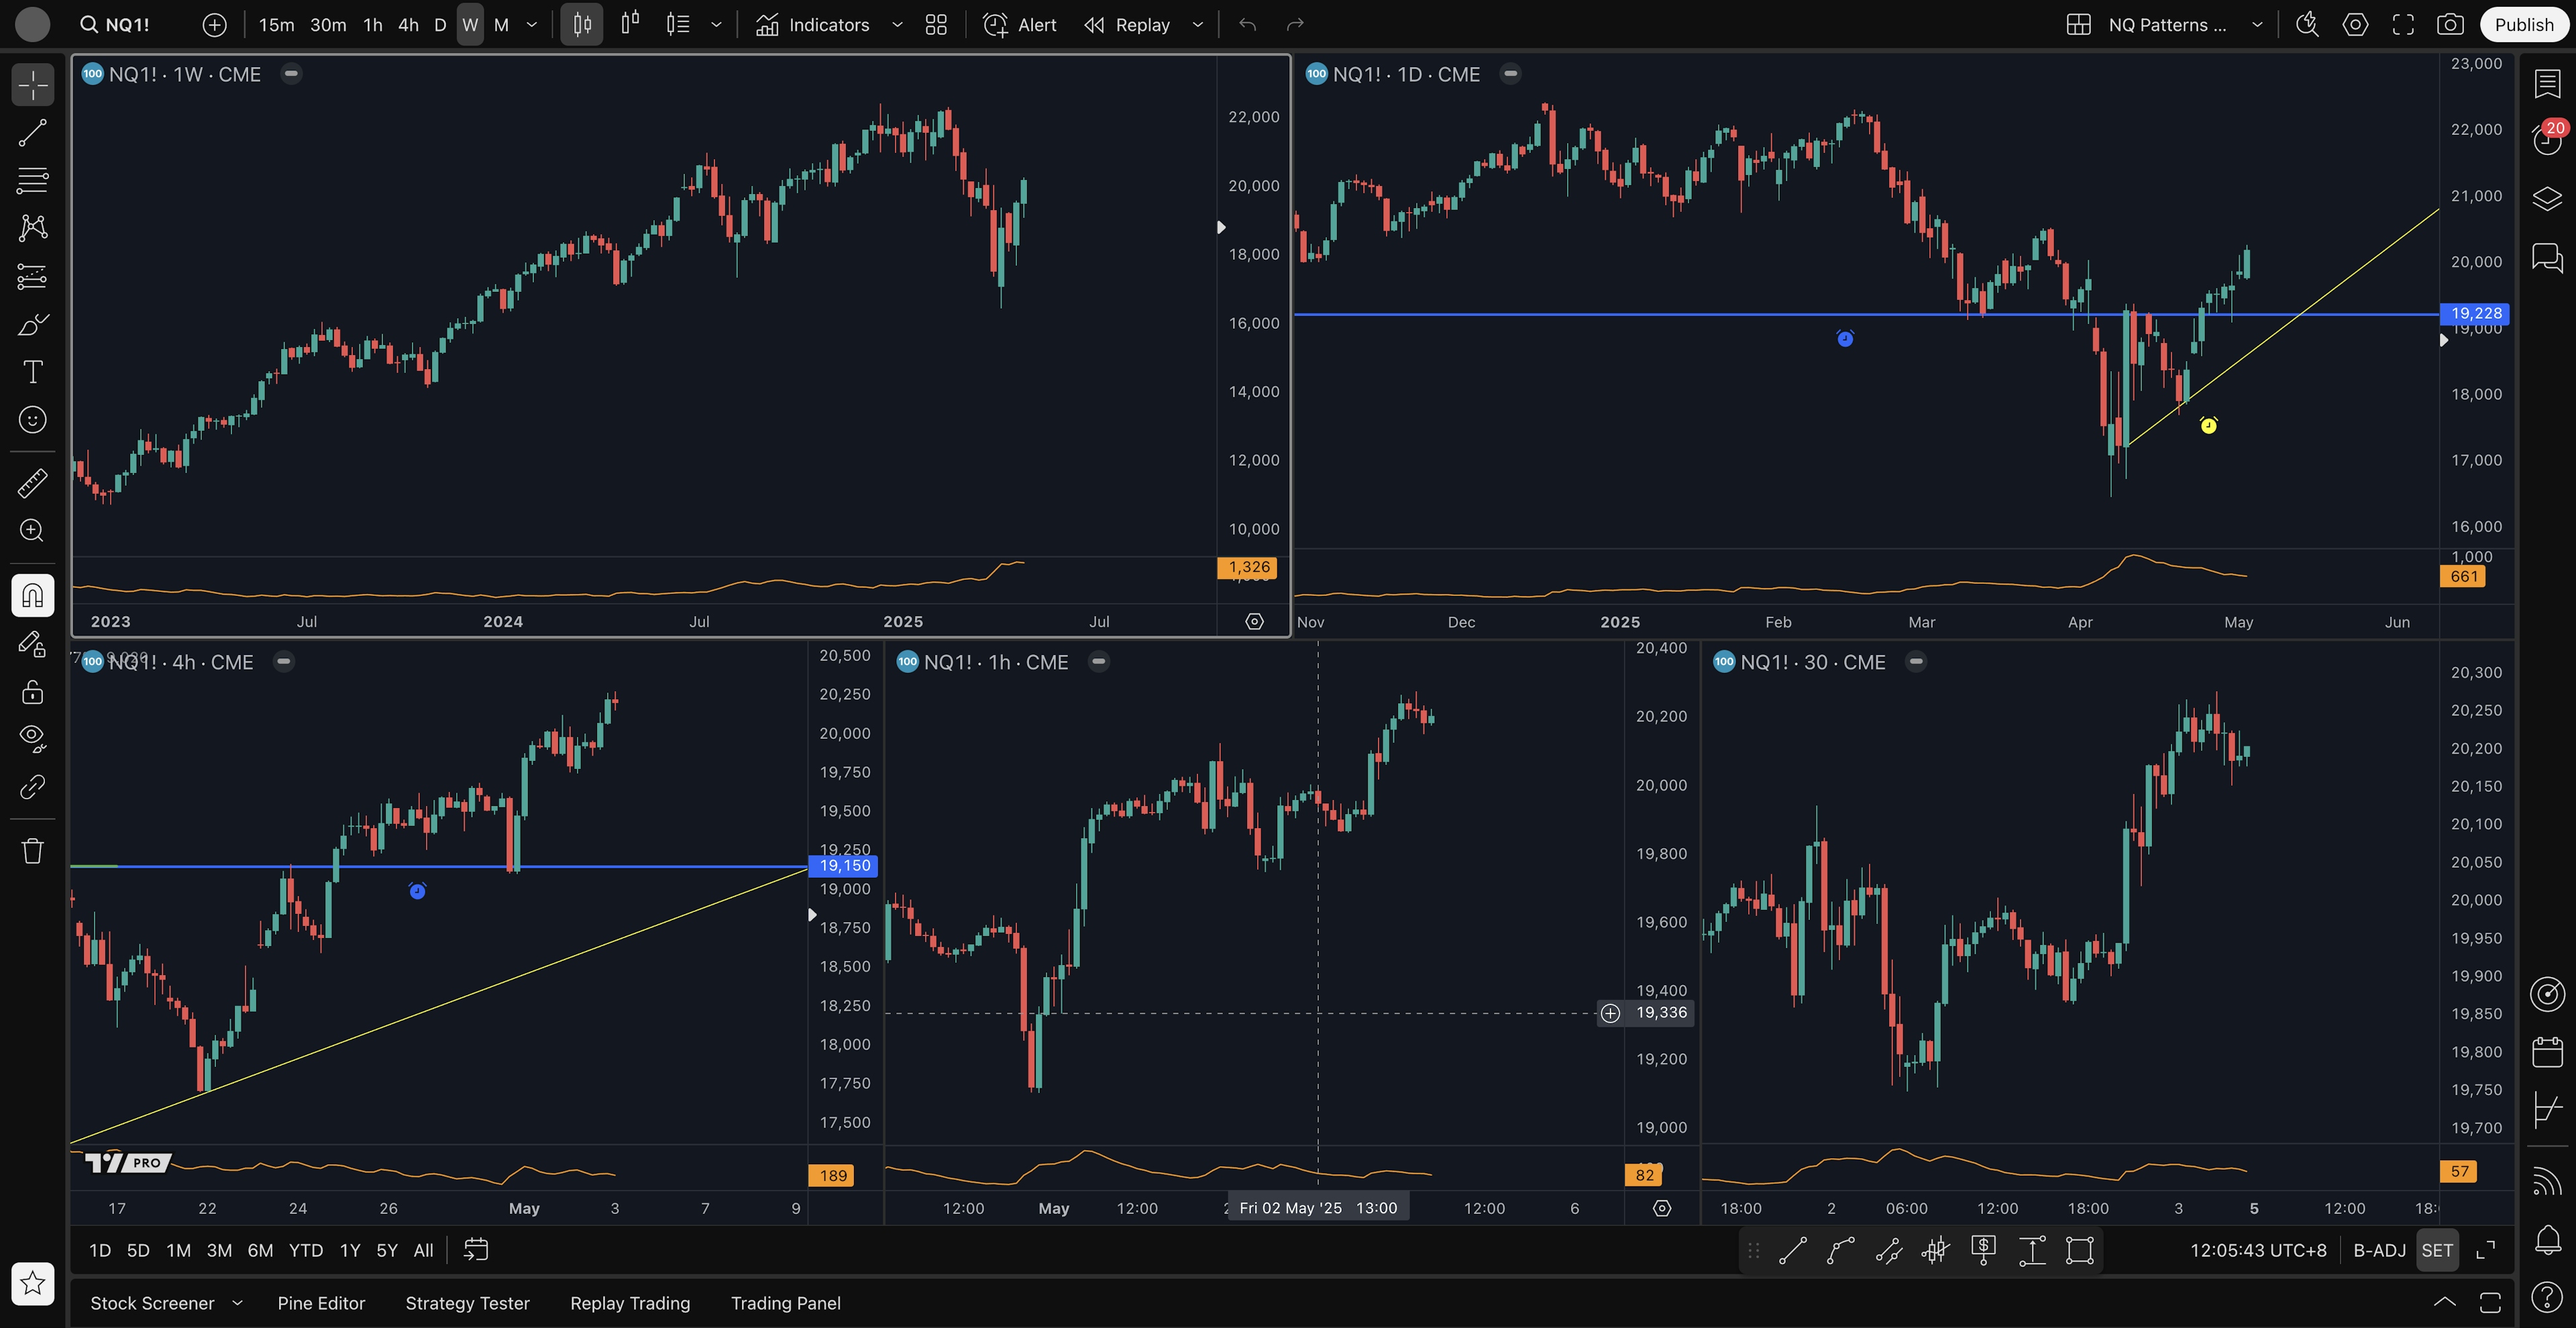
Task: Pick the ruler measure tool
Action: (x=32, y=483)
